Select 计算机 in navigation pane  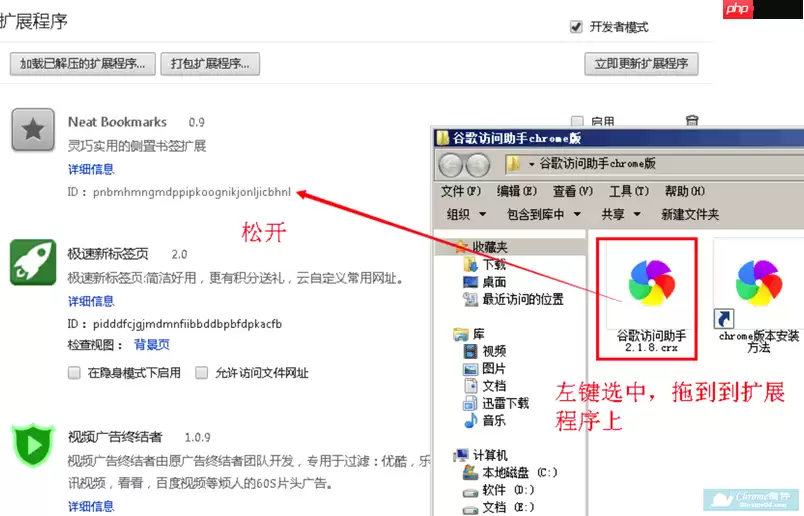coord(481,455)
